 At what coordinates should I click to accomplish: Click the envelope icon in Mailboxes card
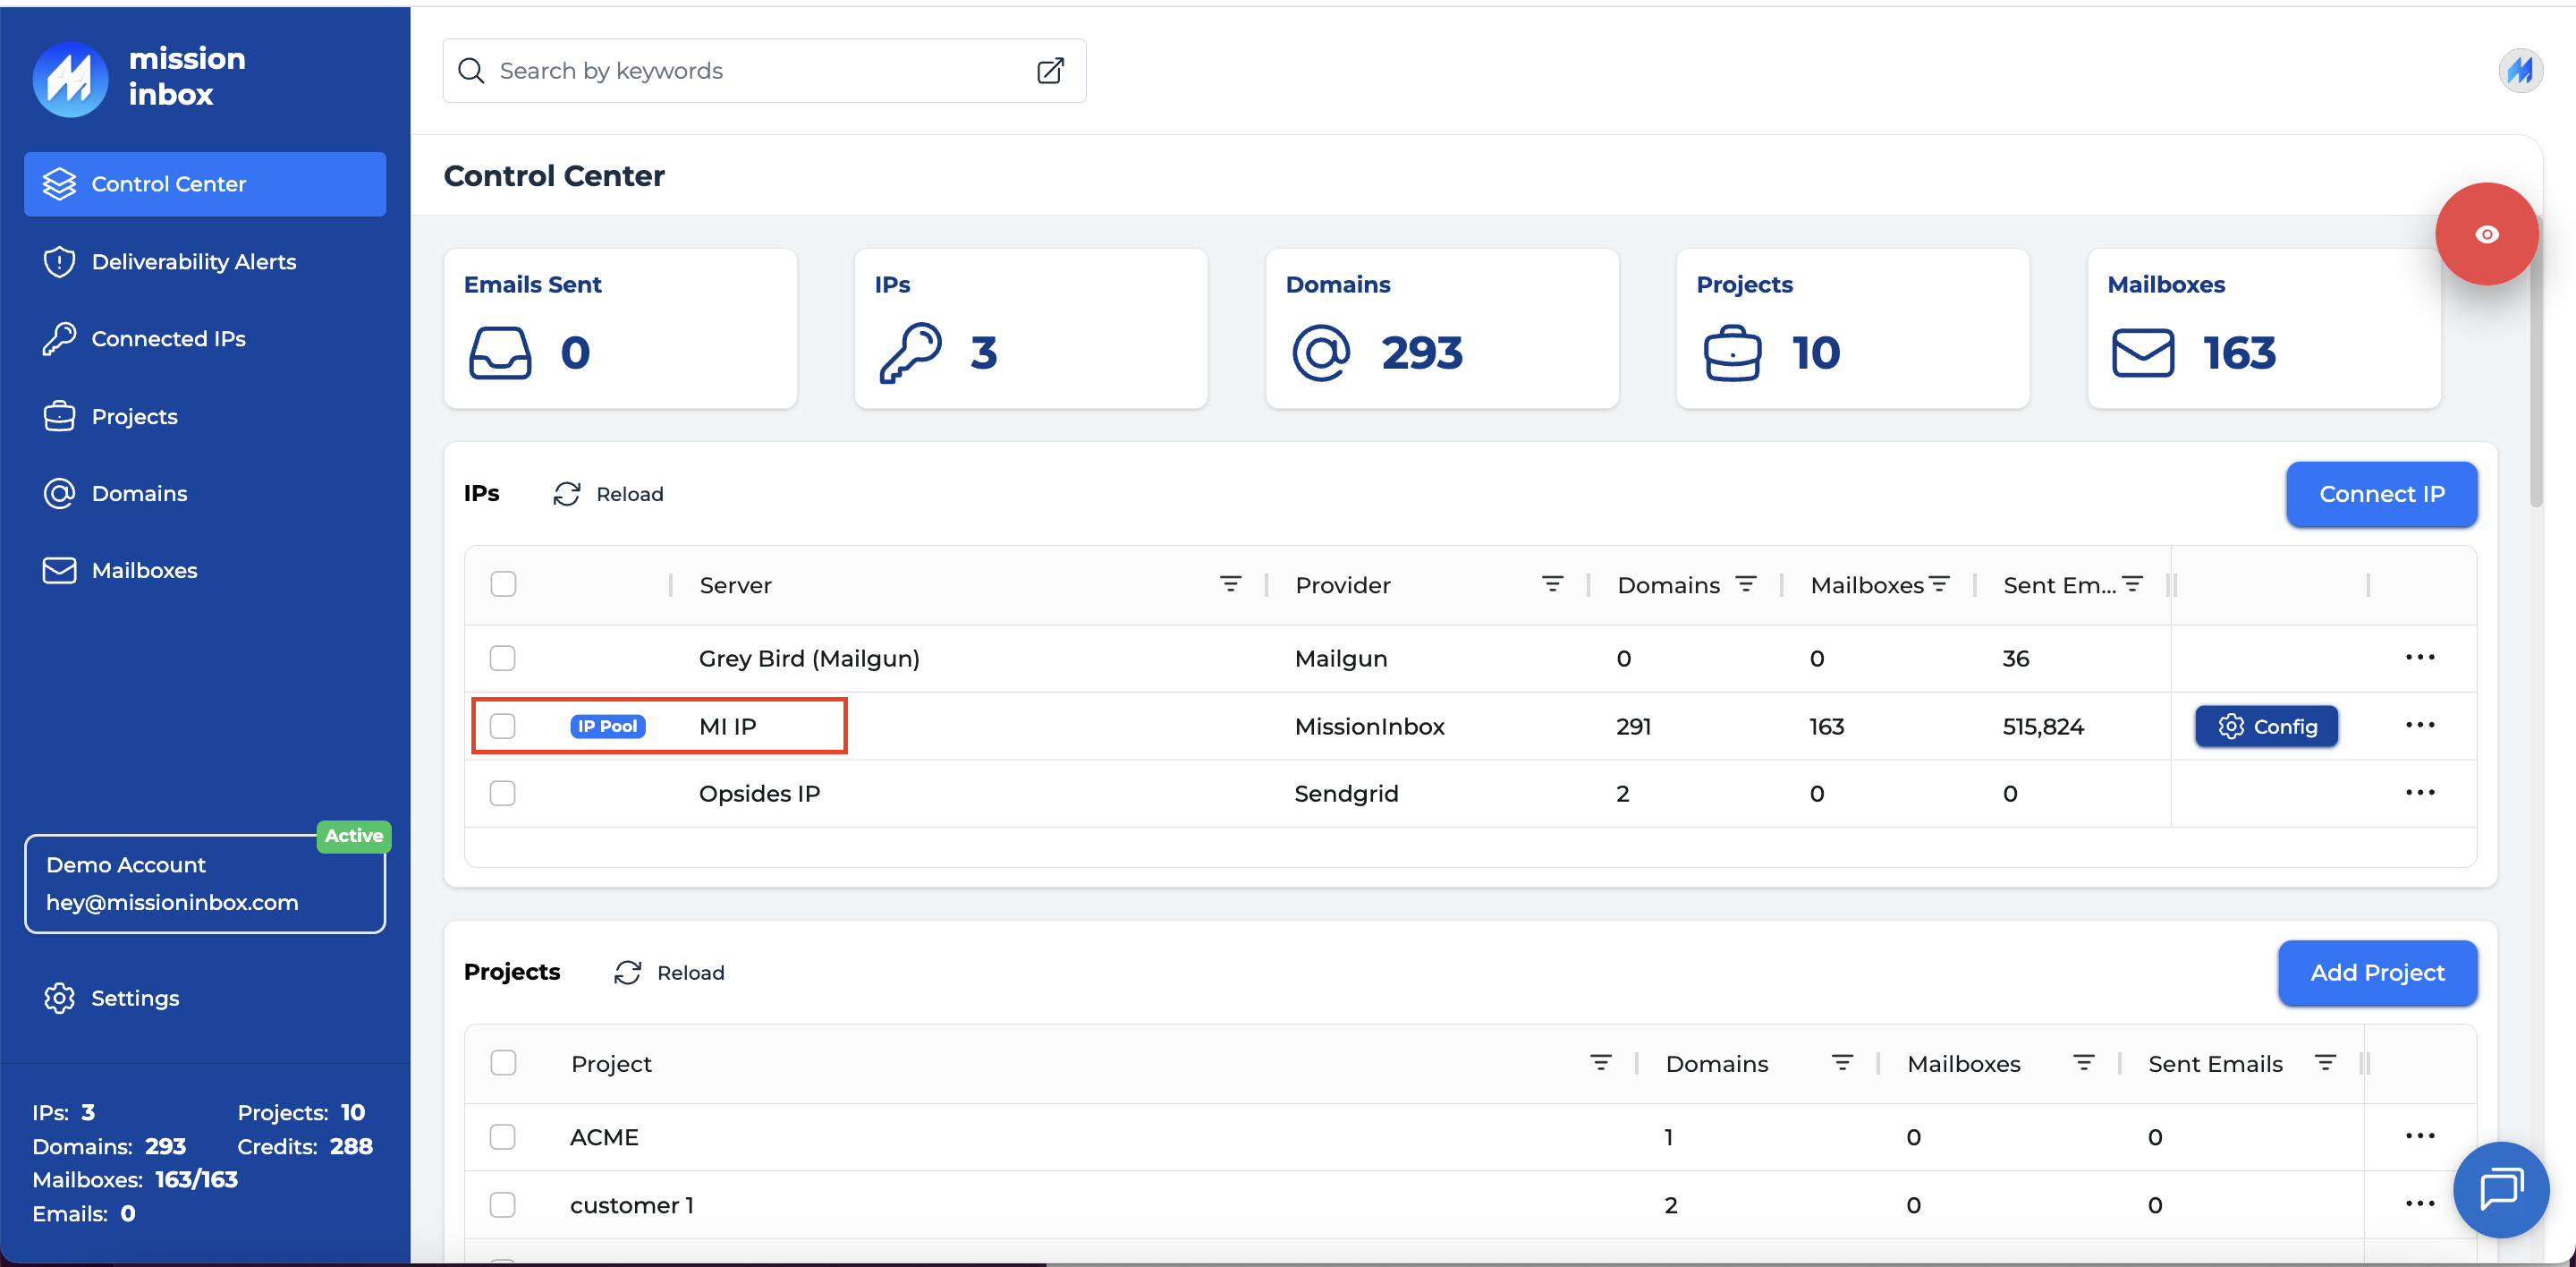pos(2142,353)
